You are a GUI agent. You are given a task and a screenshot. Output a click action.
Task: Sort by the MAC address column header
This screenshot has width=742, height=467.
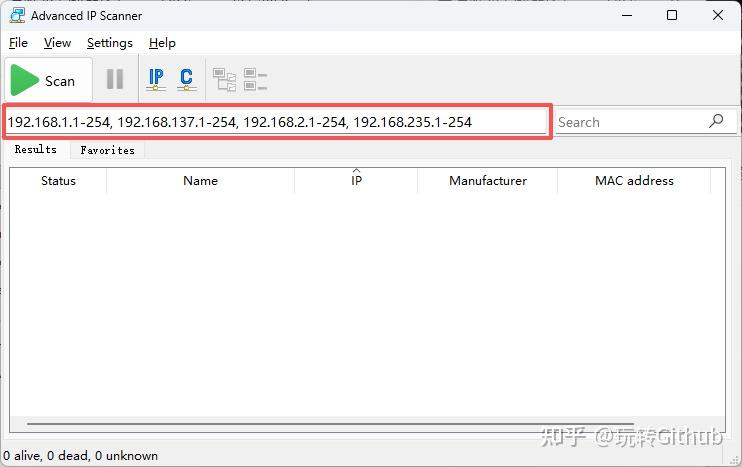tap(634, 181)
